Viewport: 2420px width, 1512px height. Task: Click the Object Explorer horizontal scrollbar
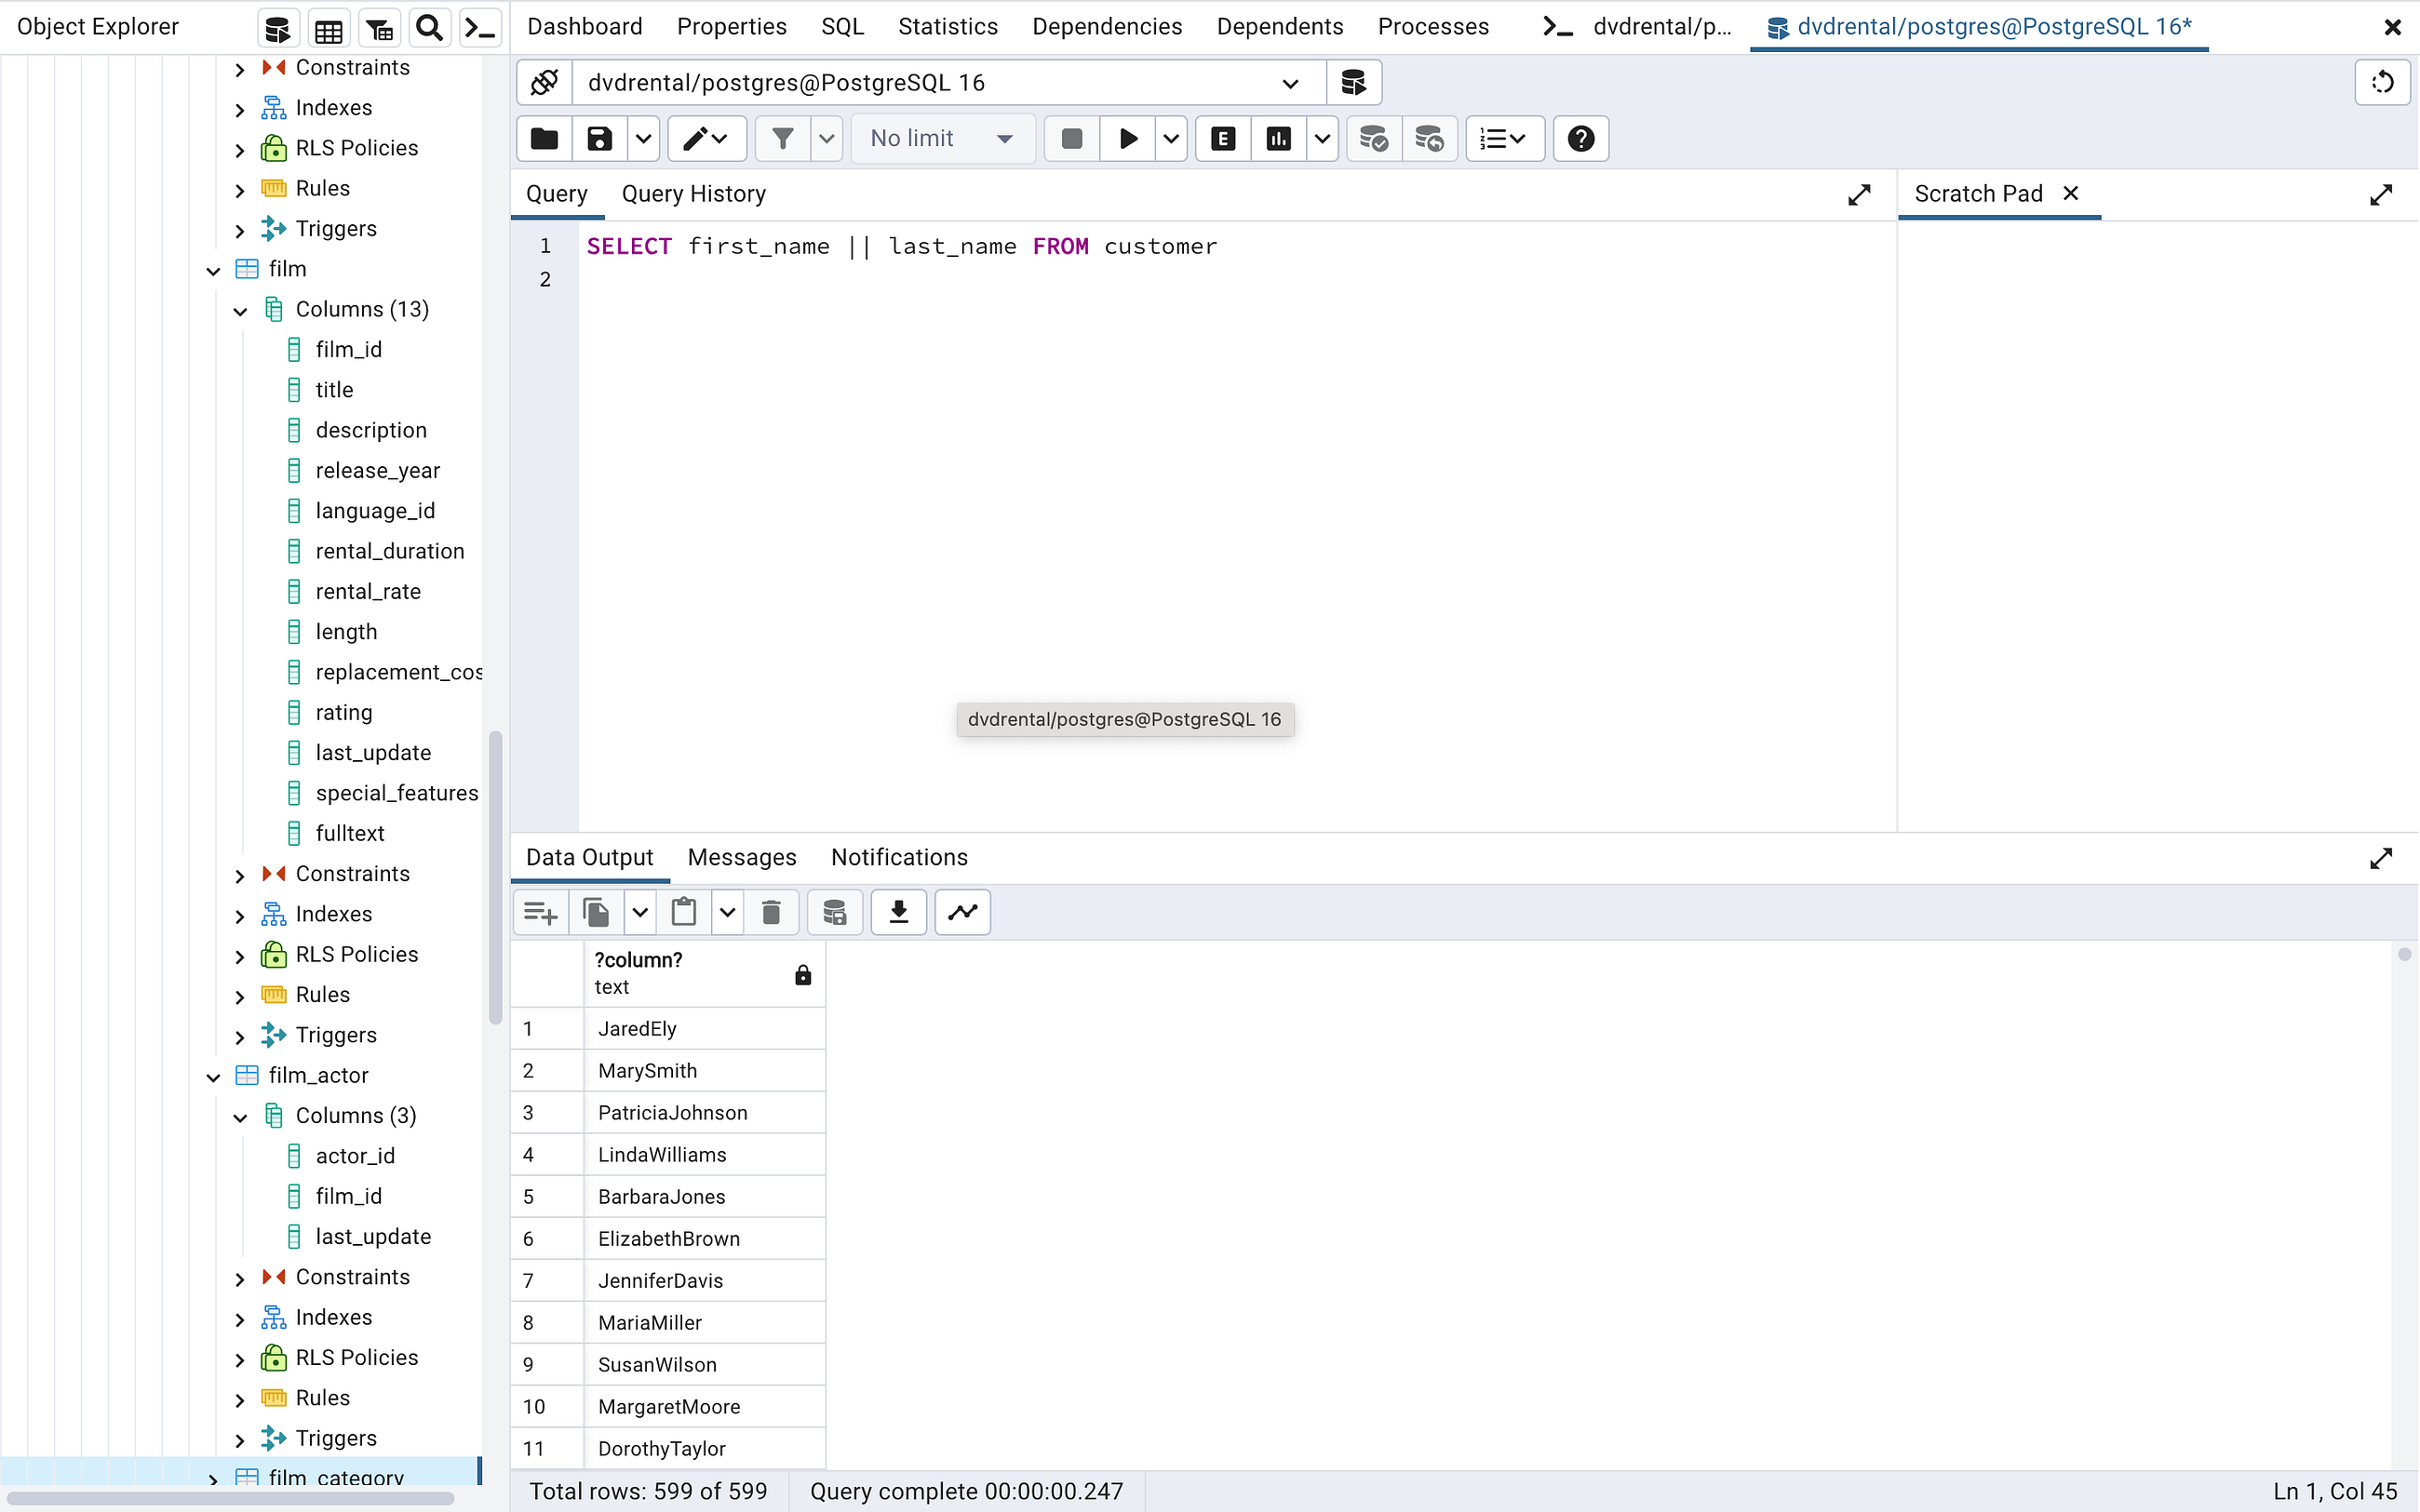[230, 1499]
